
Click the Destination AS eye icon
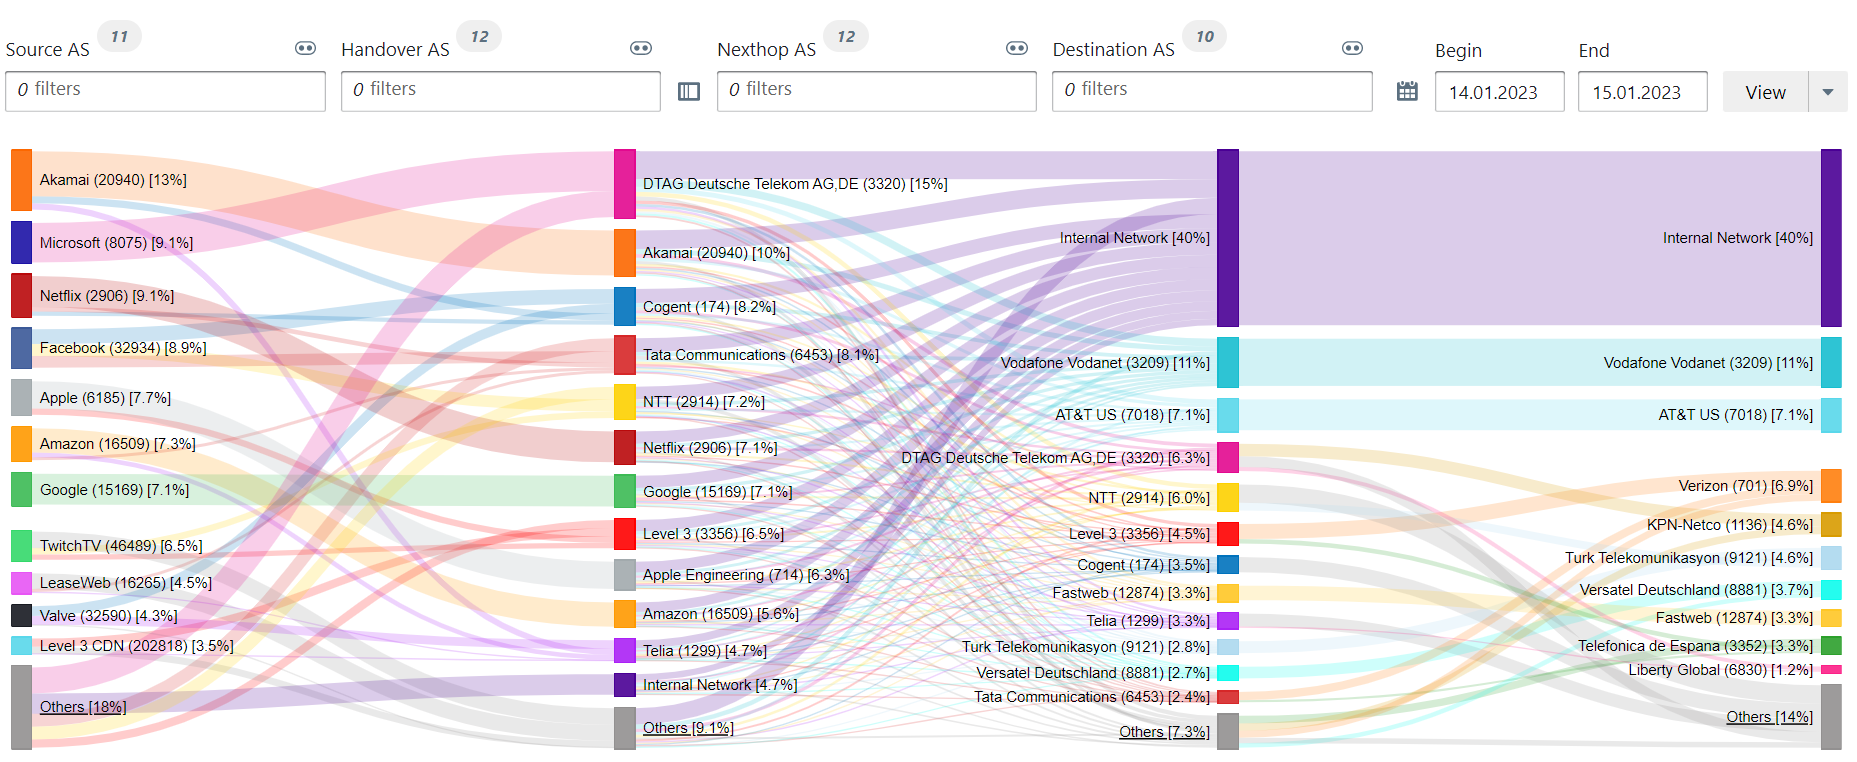[1352, 48]
